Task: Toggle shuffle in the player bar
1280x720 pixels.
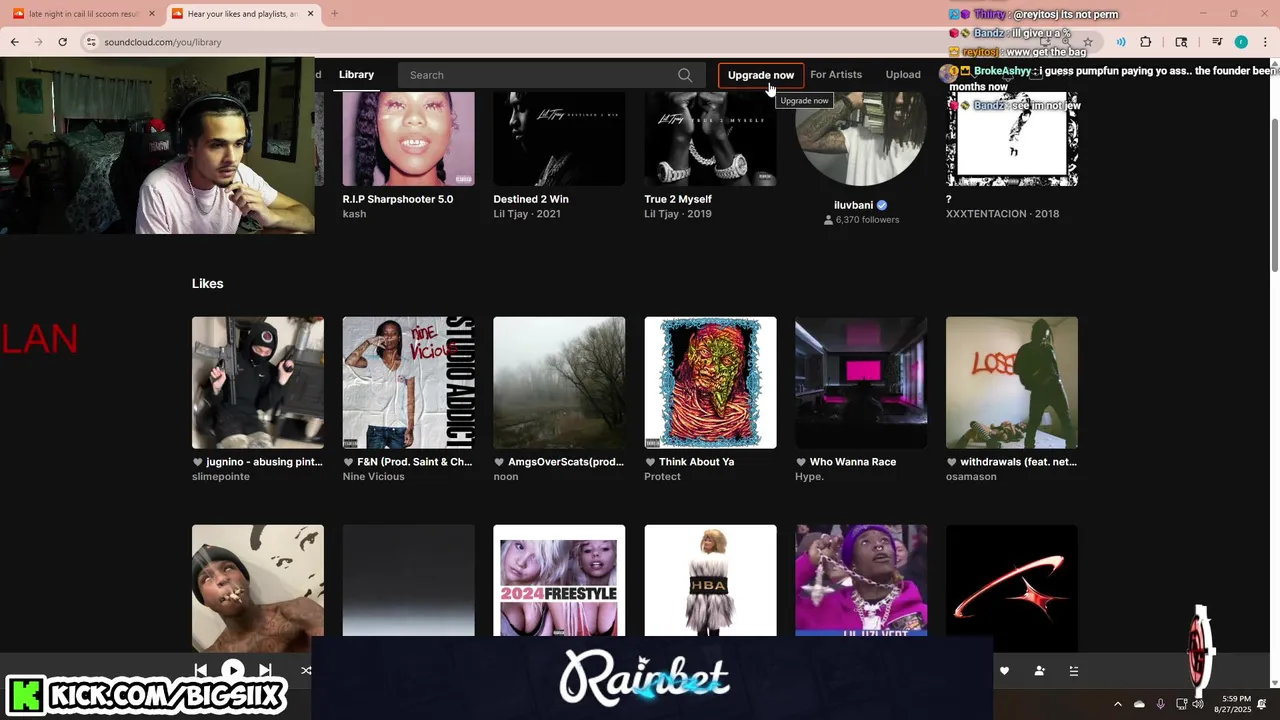Action: pos(306,670)
